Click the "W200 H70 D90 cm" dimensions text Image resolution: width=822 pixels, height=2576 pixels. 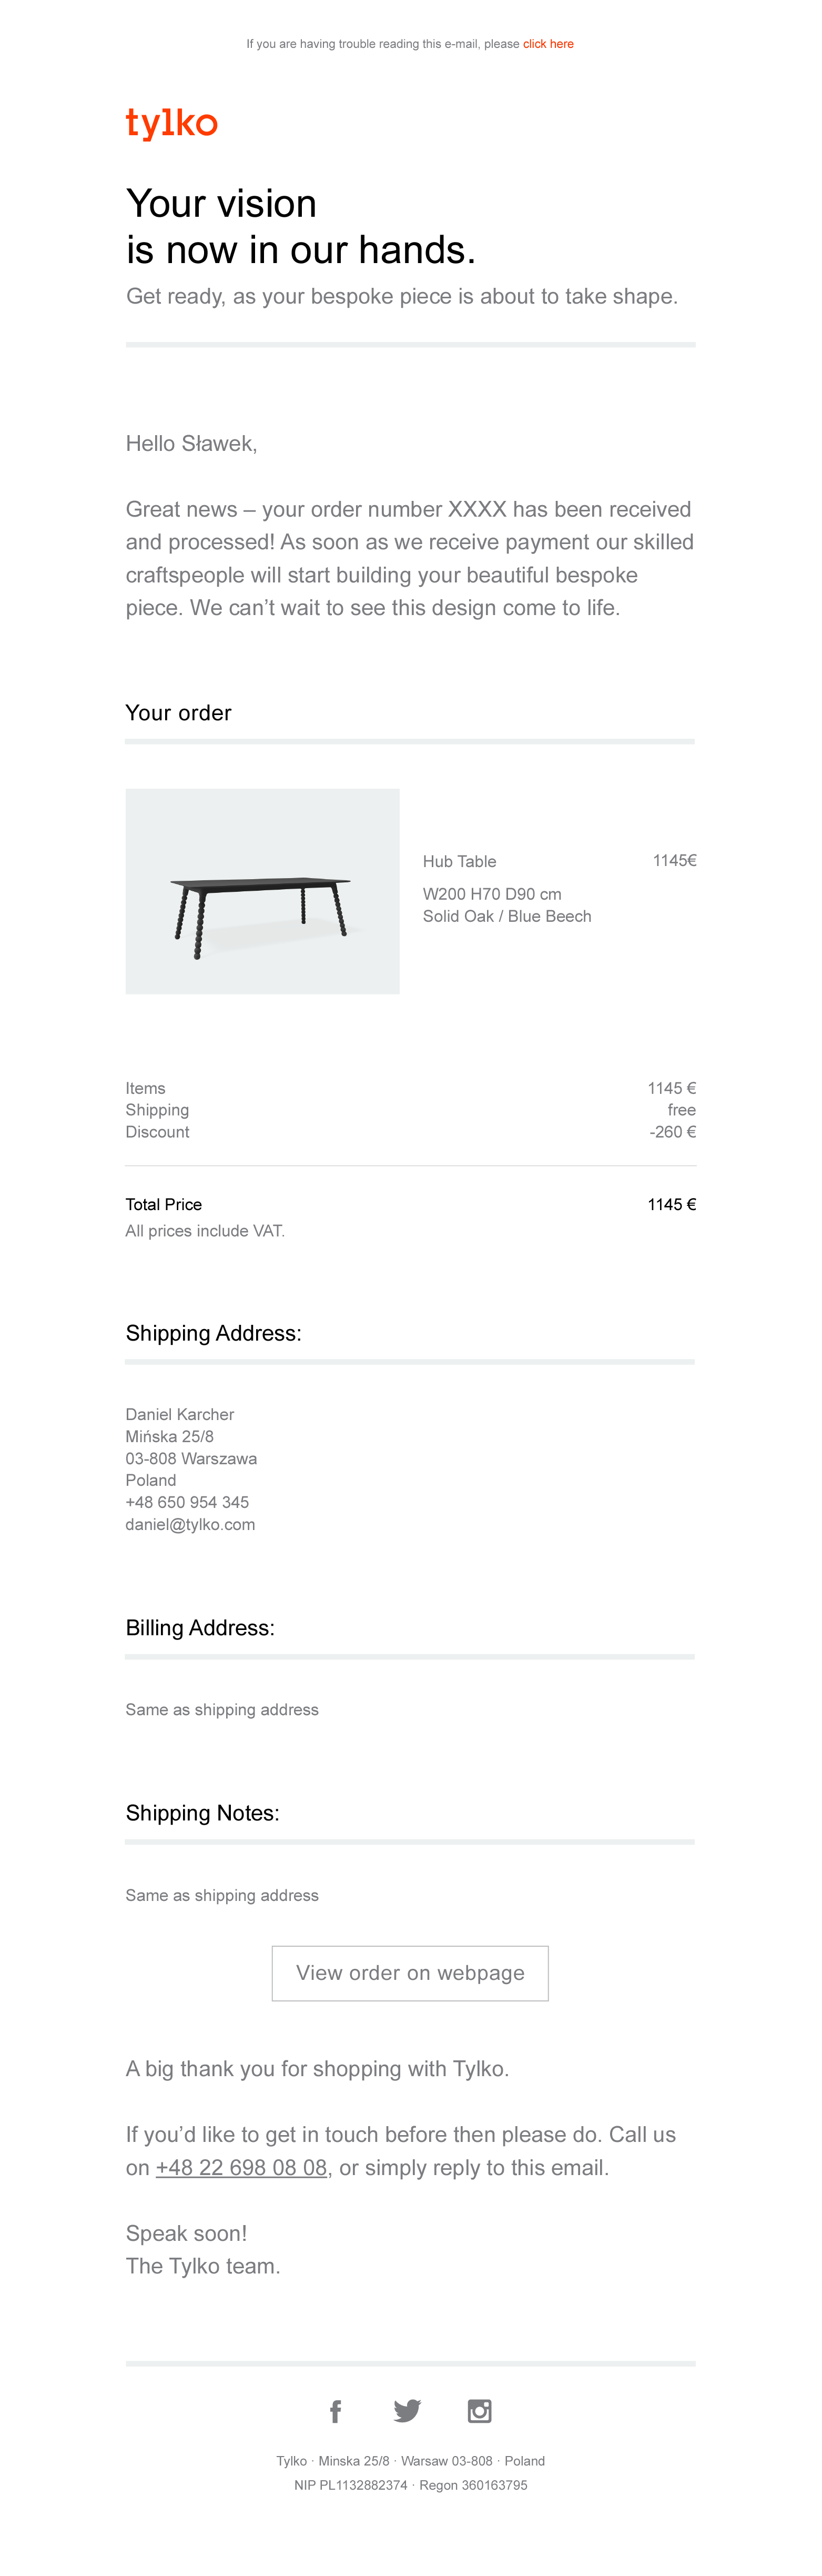(492, 894)
